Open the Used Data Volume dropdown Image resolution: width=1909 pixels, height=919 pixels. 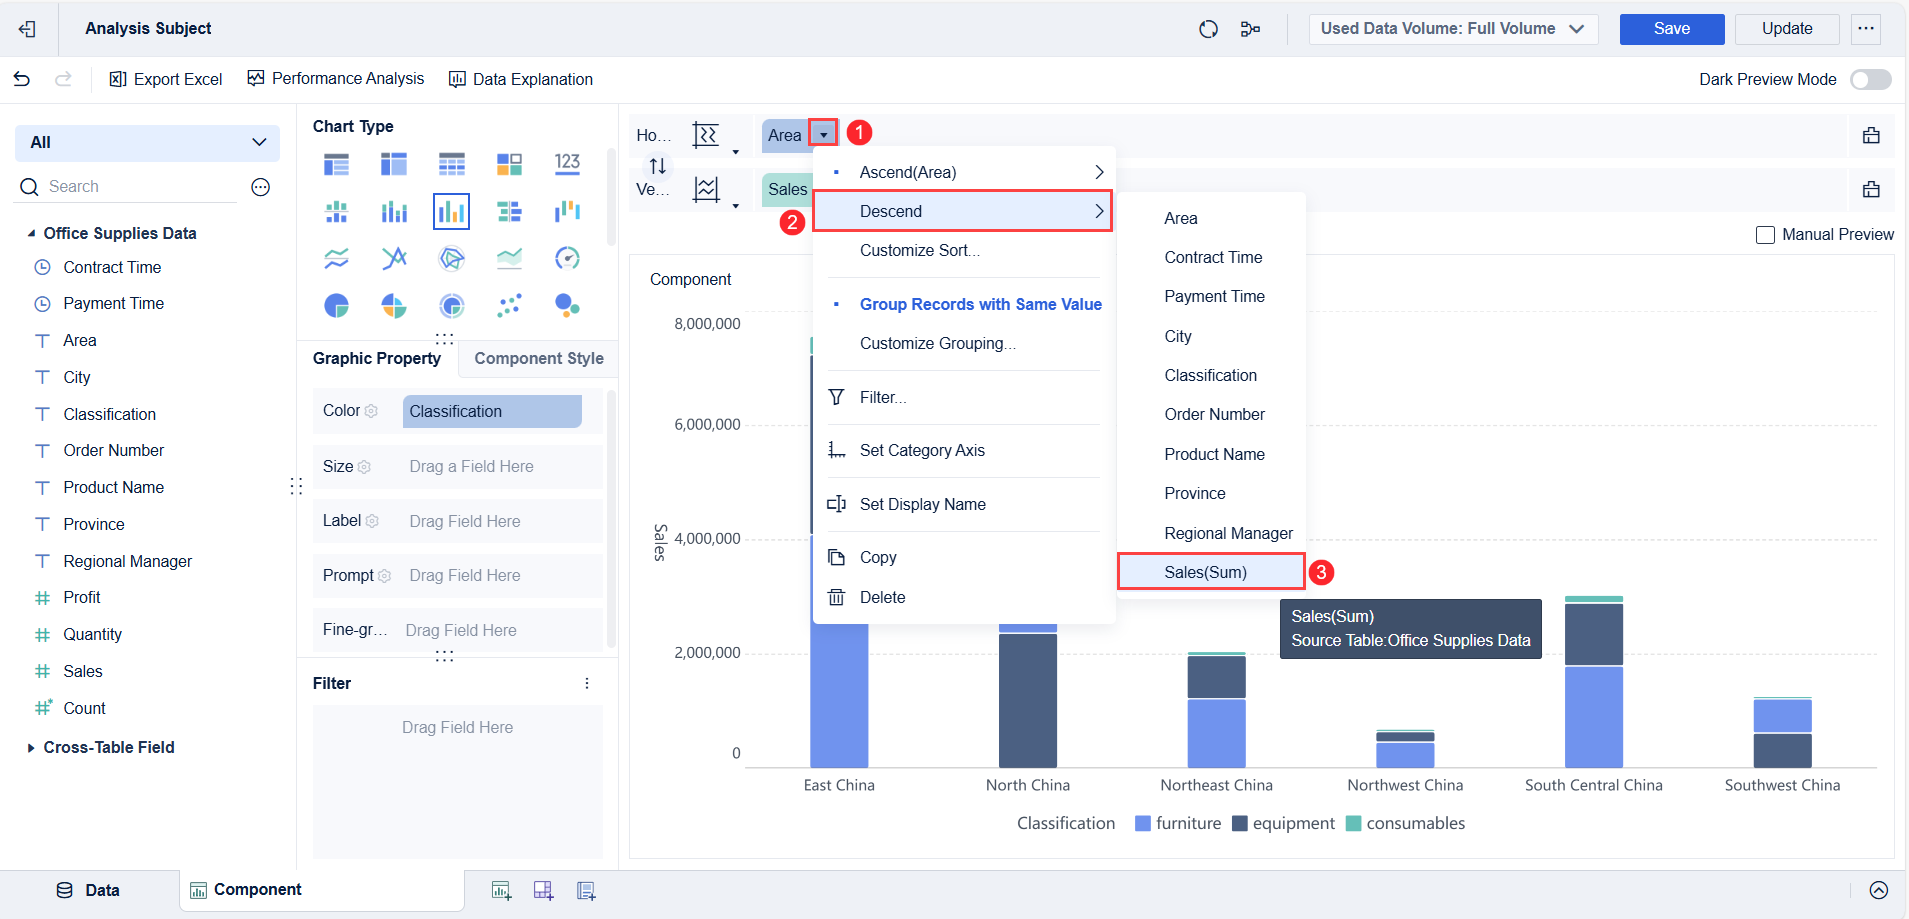click(x=1453, y=29)
